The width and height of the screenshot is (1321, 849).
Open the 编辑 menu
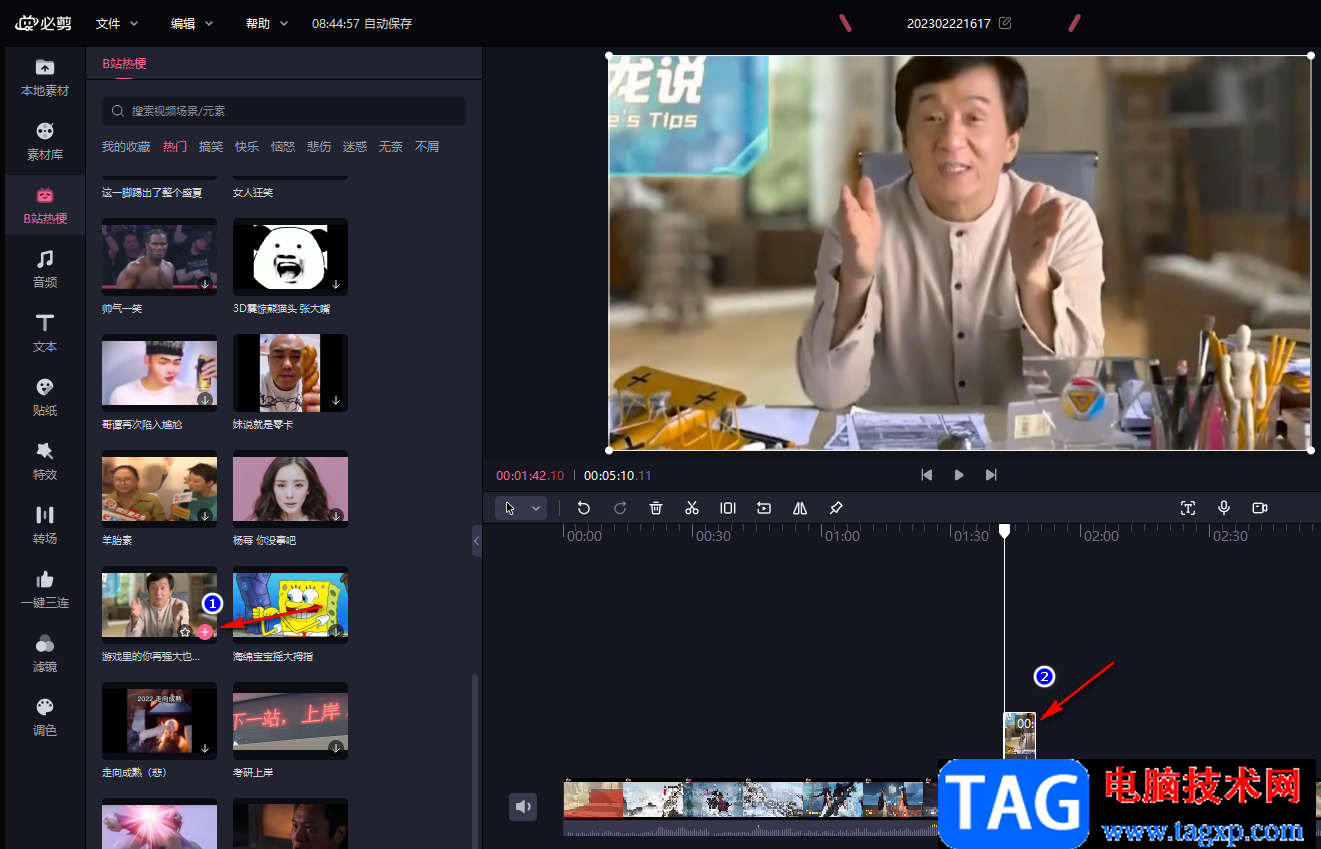click(192, 23)
